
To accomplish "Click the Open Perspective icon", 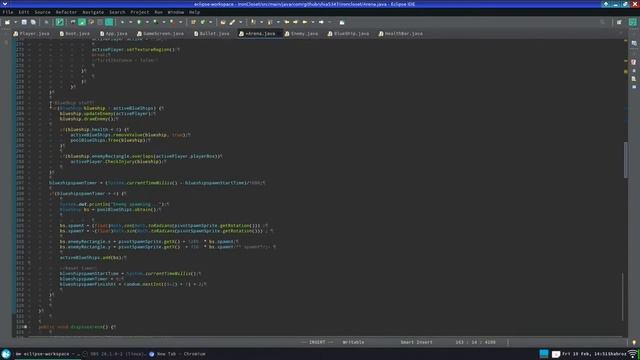I will (x=619, y=22).
